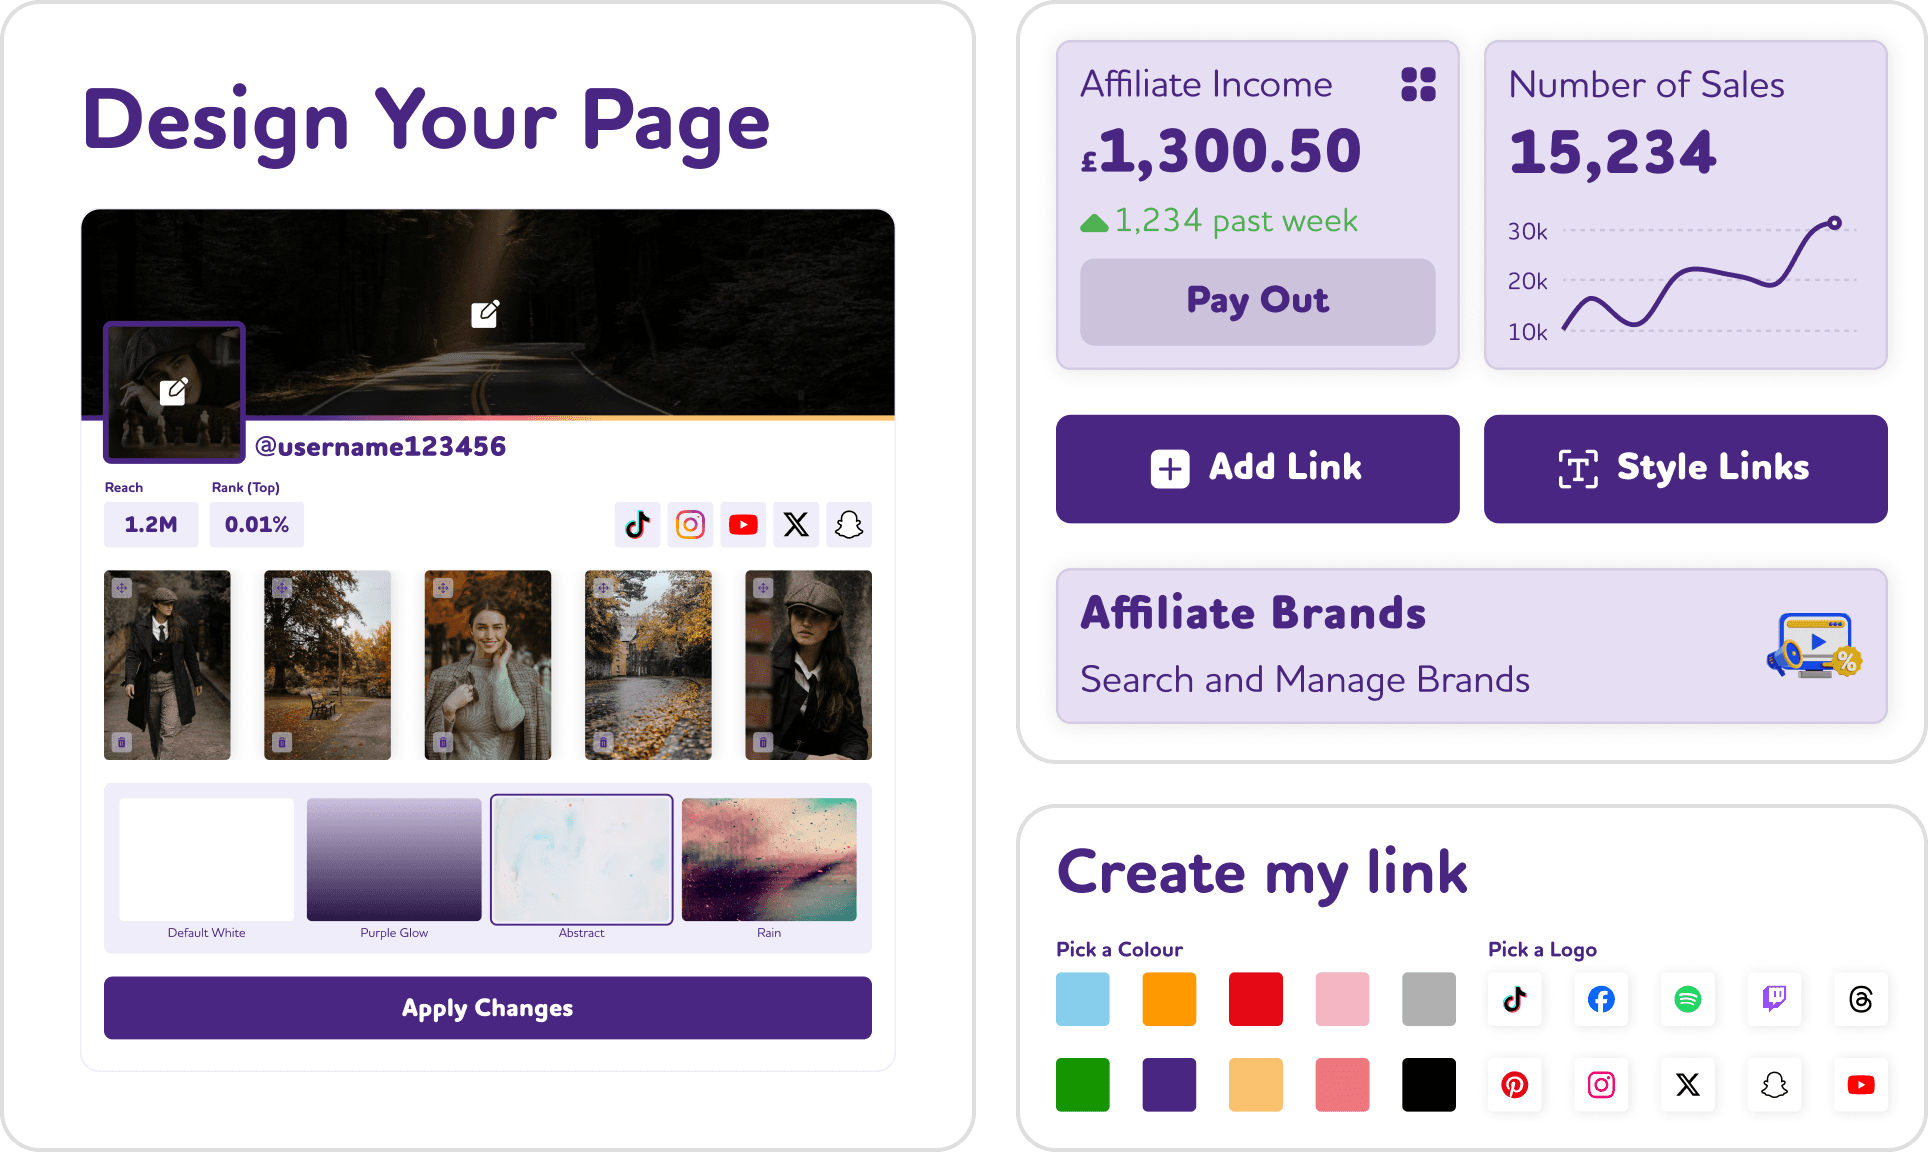1928x1152 pixels.
Task: Open the TikTok icon beside the profile stats
Action: (x=637, y=524)
